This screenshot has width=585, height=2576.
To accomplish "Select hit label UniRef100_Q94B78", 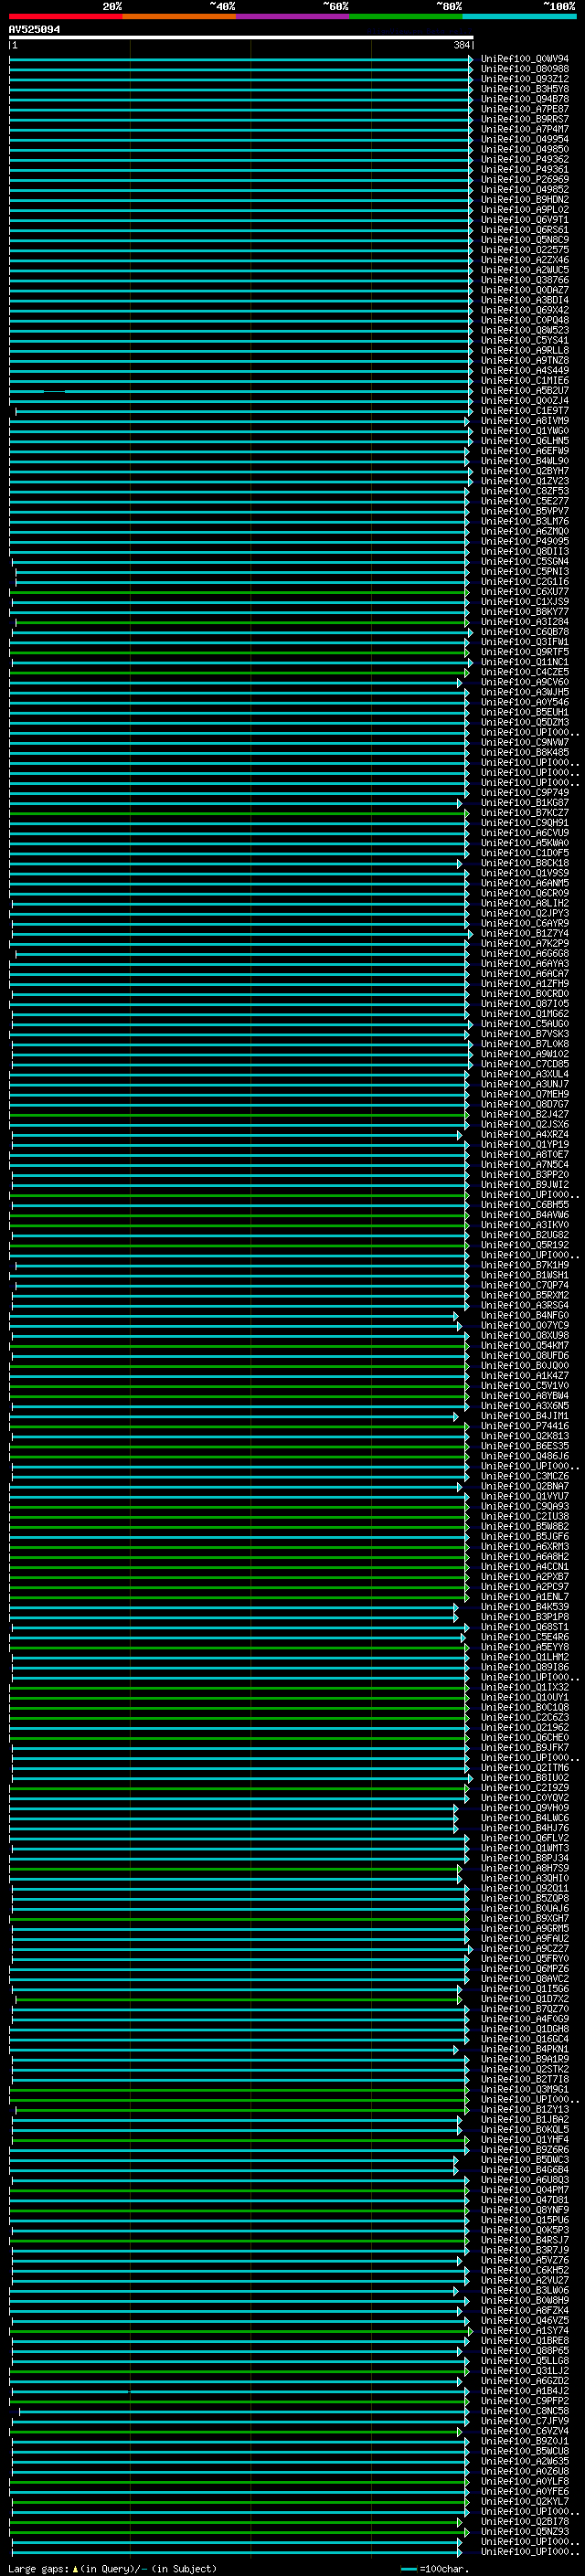I will coord(525,99).
